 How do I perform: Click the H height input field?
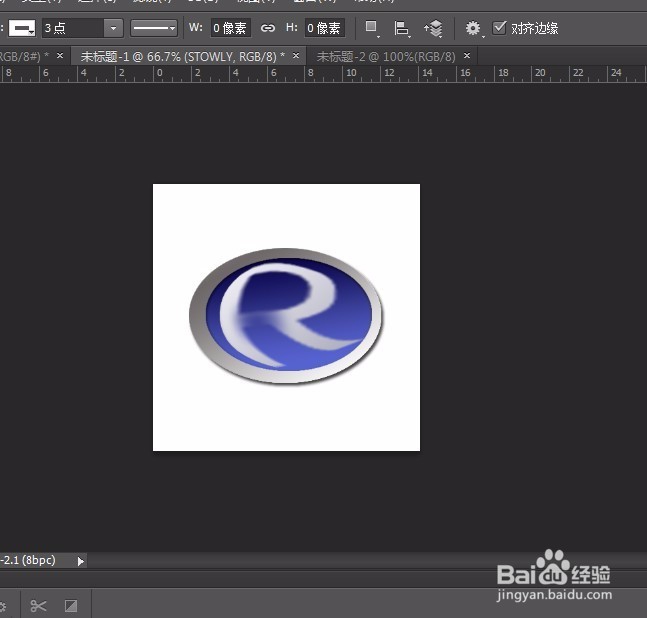(325, 28)
